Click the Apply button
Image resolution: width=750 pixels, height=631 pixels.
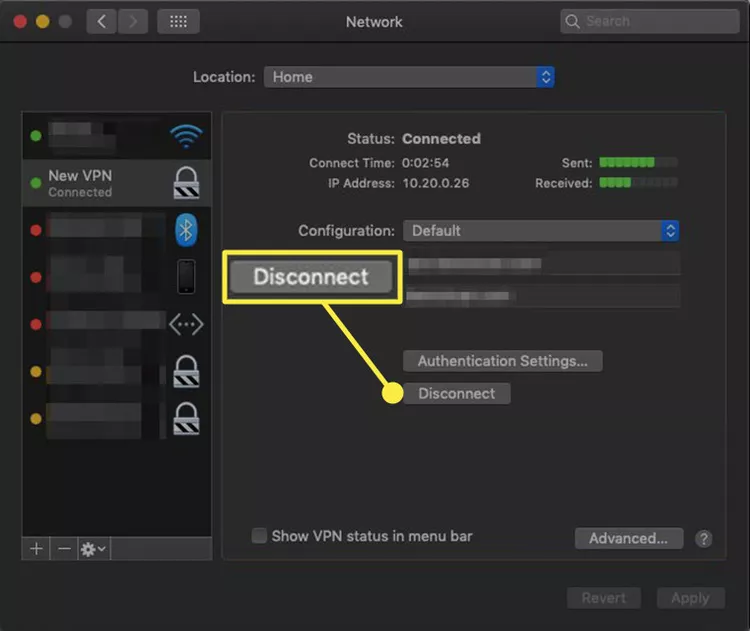[691, 598]
